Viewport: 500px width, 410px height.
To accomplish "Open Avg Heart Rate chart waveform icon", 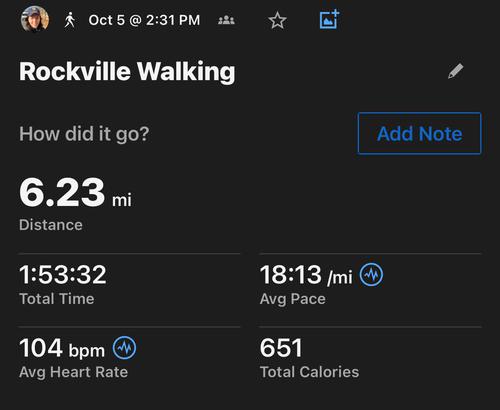I will tap(124, 348).
